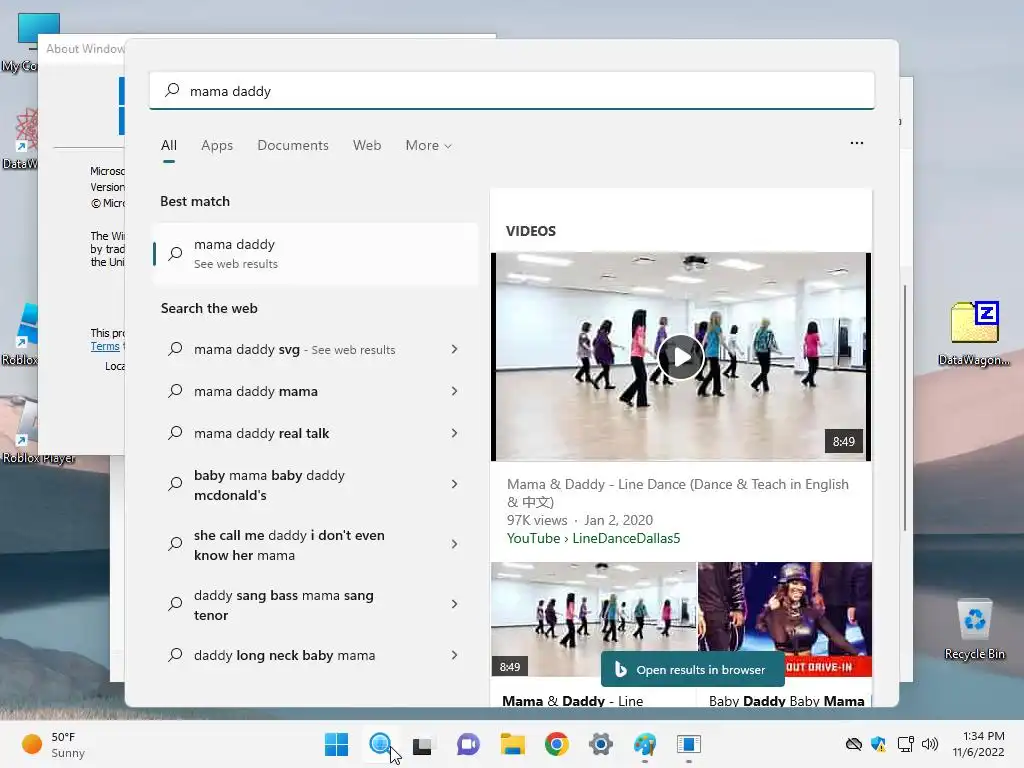1024x768 pixels.
Task: Open the Terms link in About Windows
Action: 104,346
